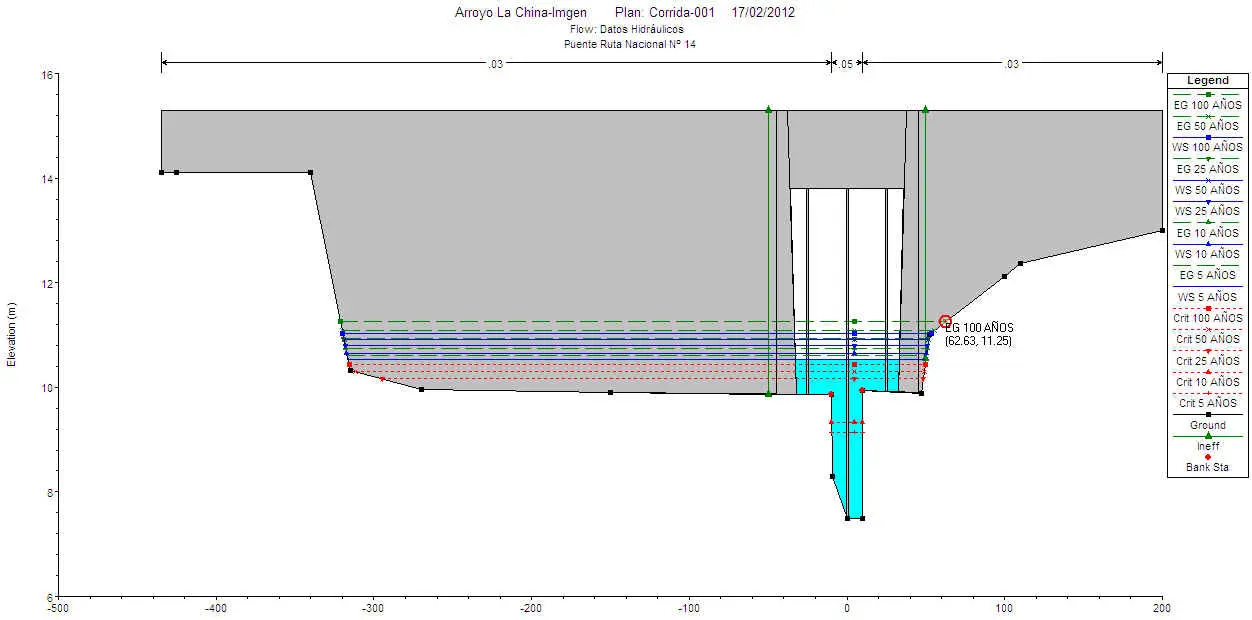Viewport: 1252px width, 620px height.
Task: Select the WS 50 AÑOS legend item
Action: click(1207, 190)
